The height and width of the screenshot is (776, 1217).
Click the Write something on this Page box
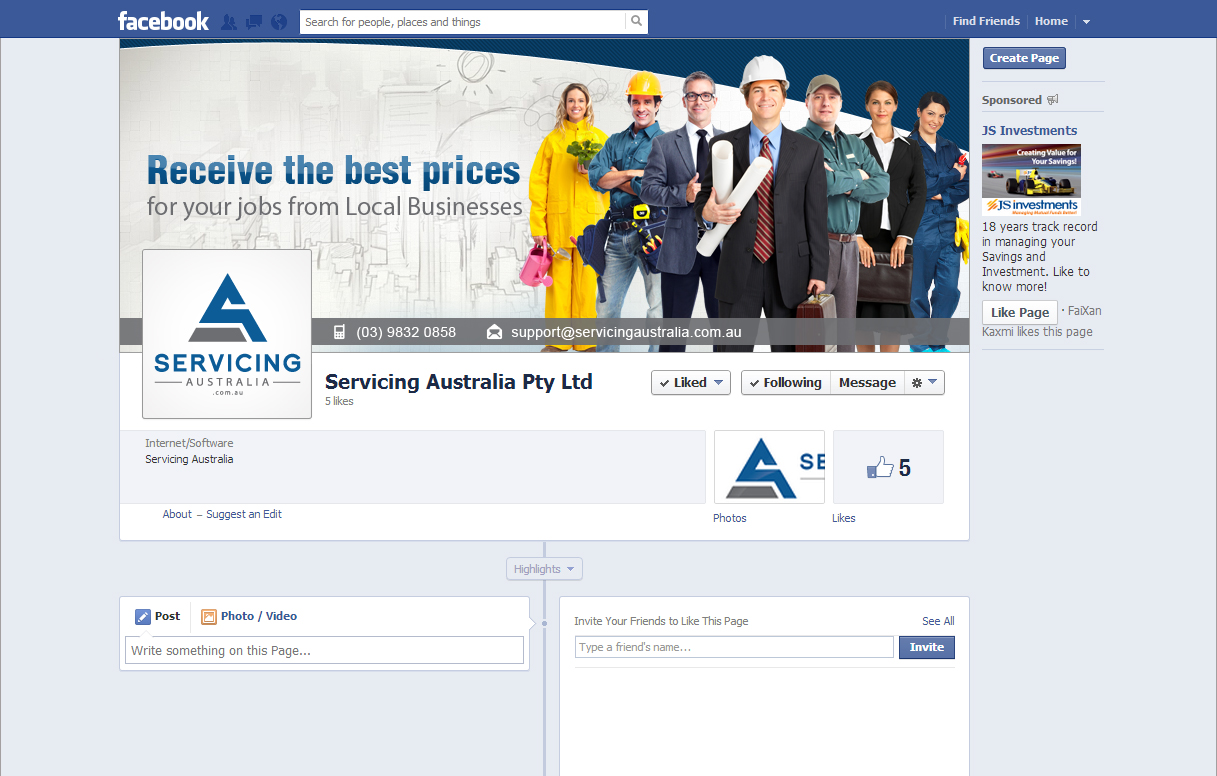pyautogui.click(x=325, y=650)
